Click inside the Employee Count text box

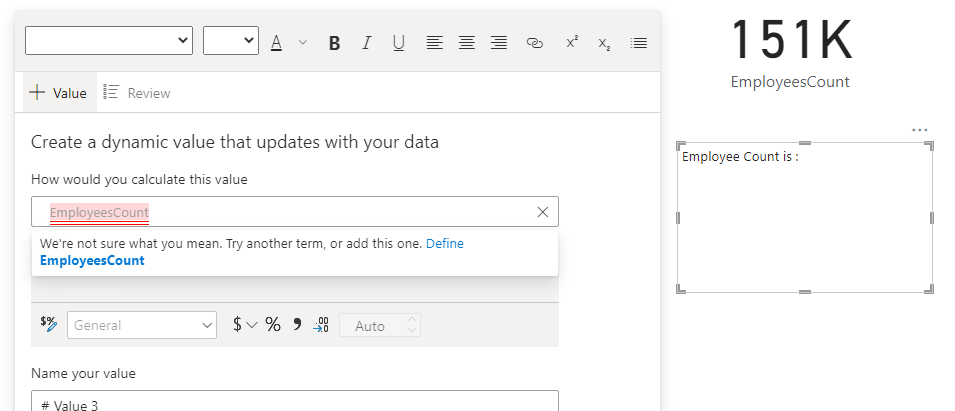805,217
